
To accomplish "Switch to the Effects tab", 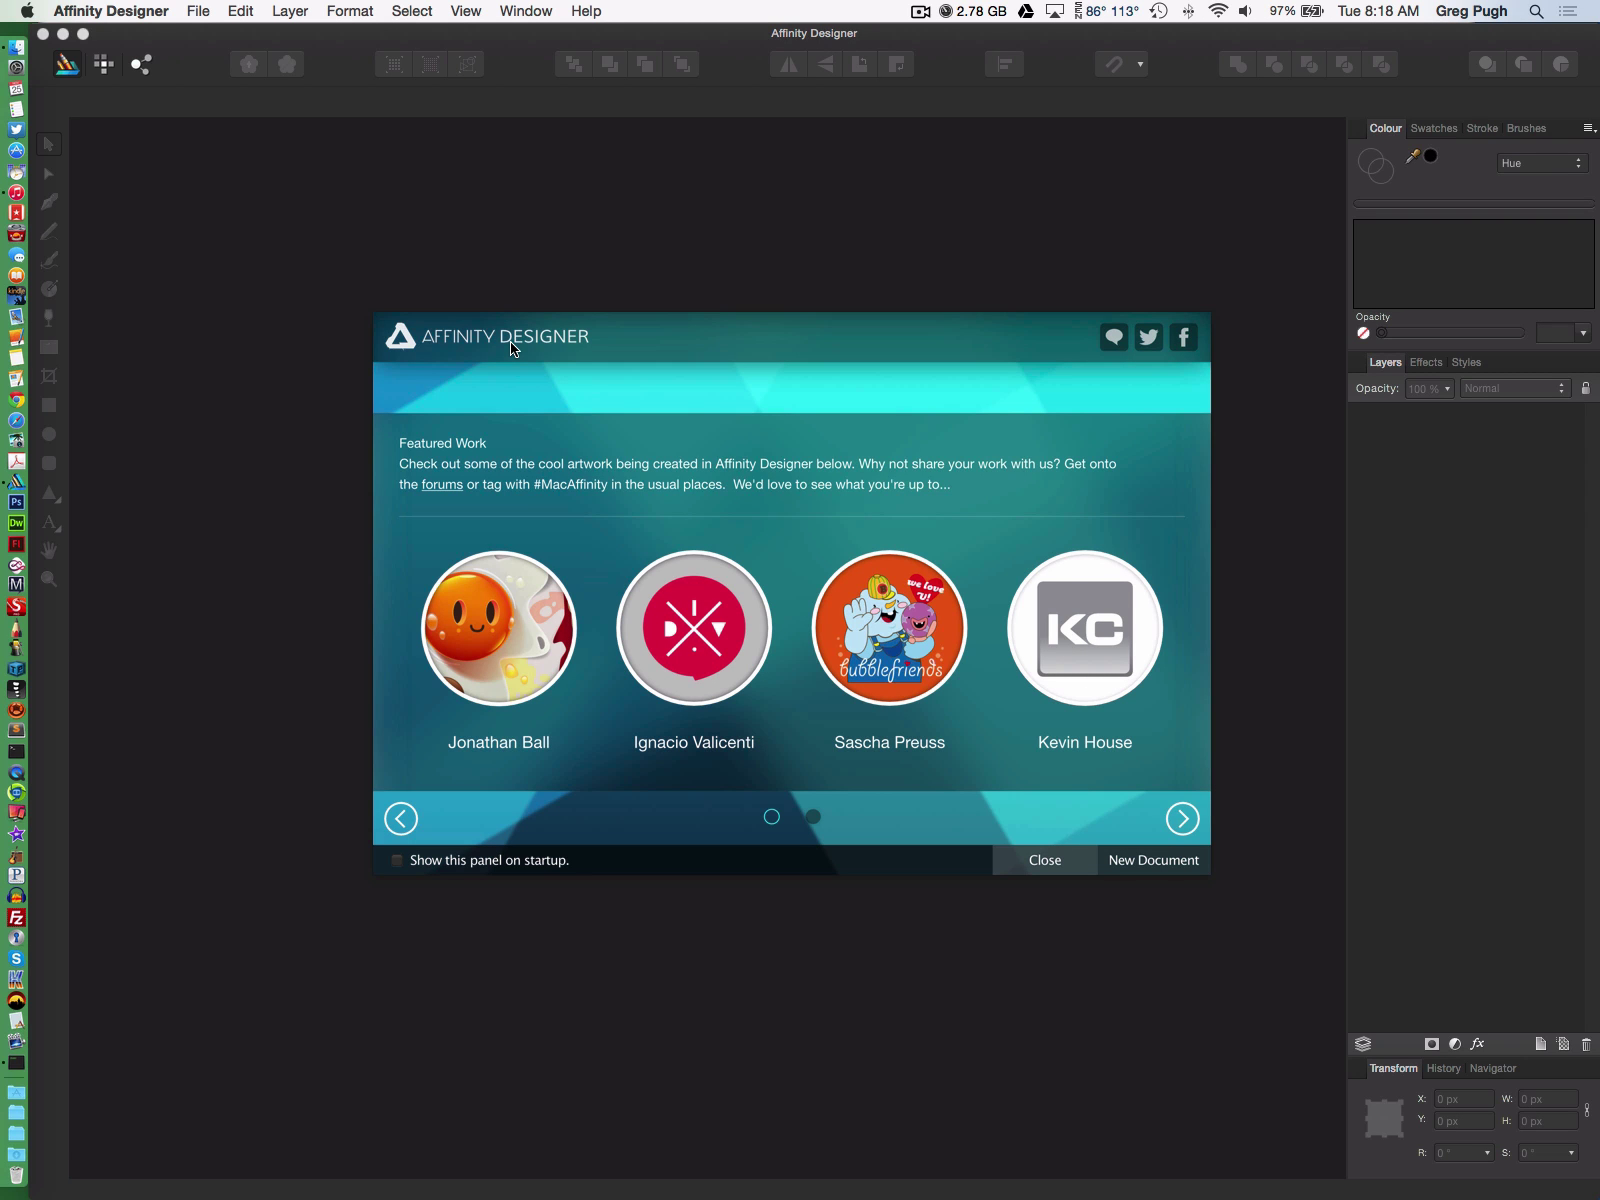I will (1426, 362).
